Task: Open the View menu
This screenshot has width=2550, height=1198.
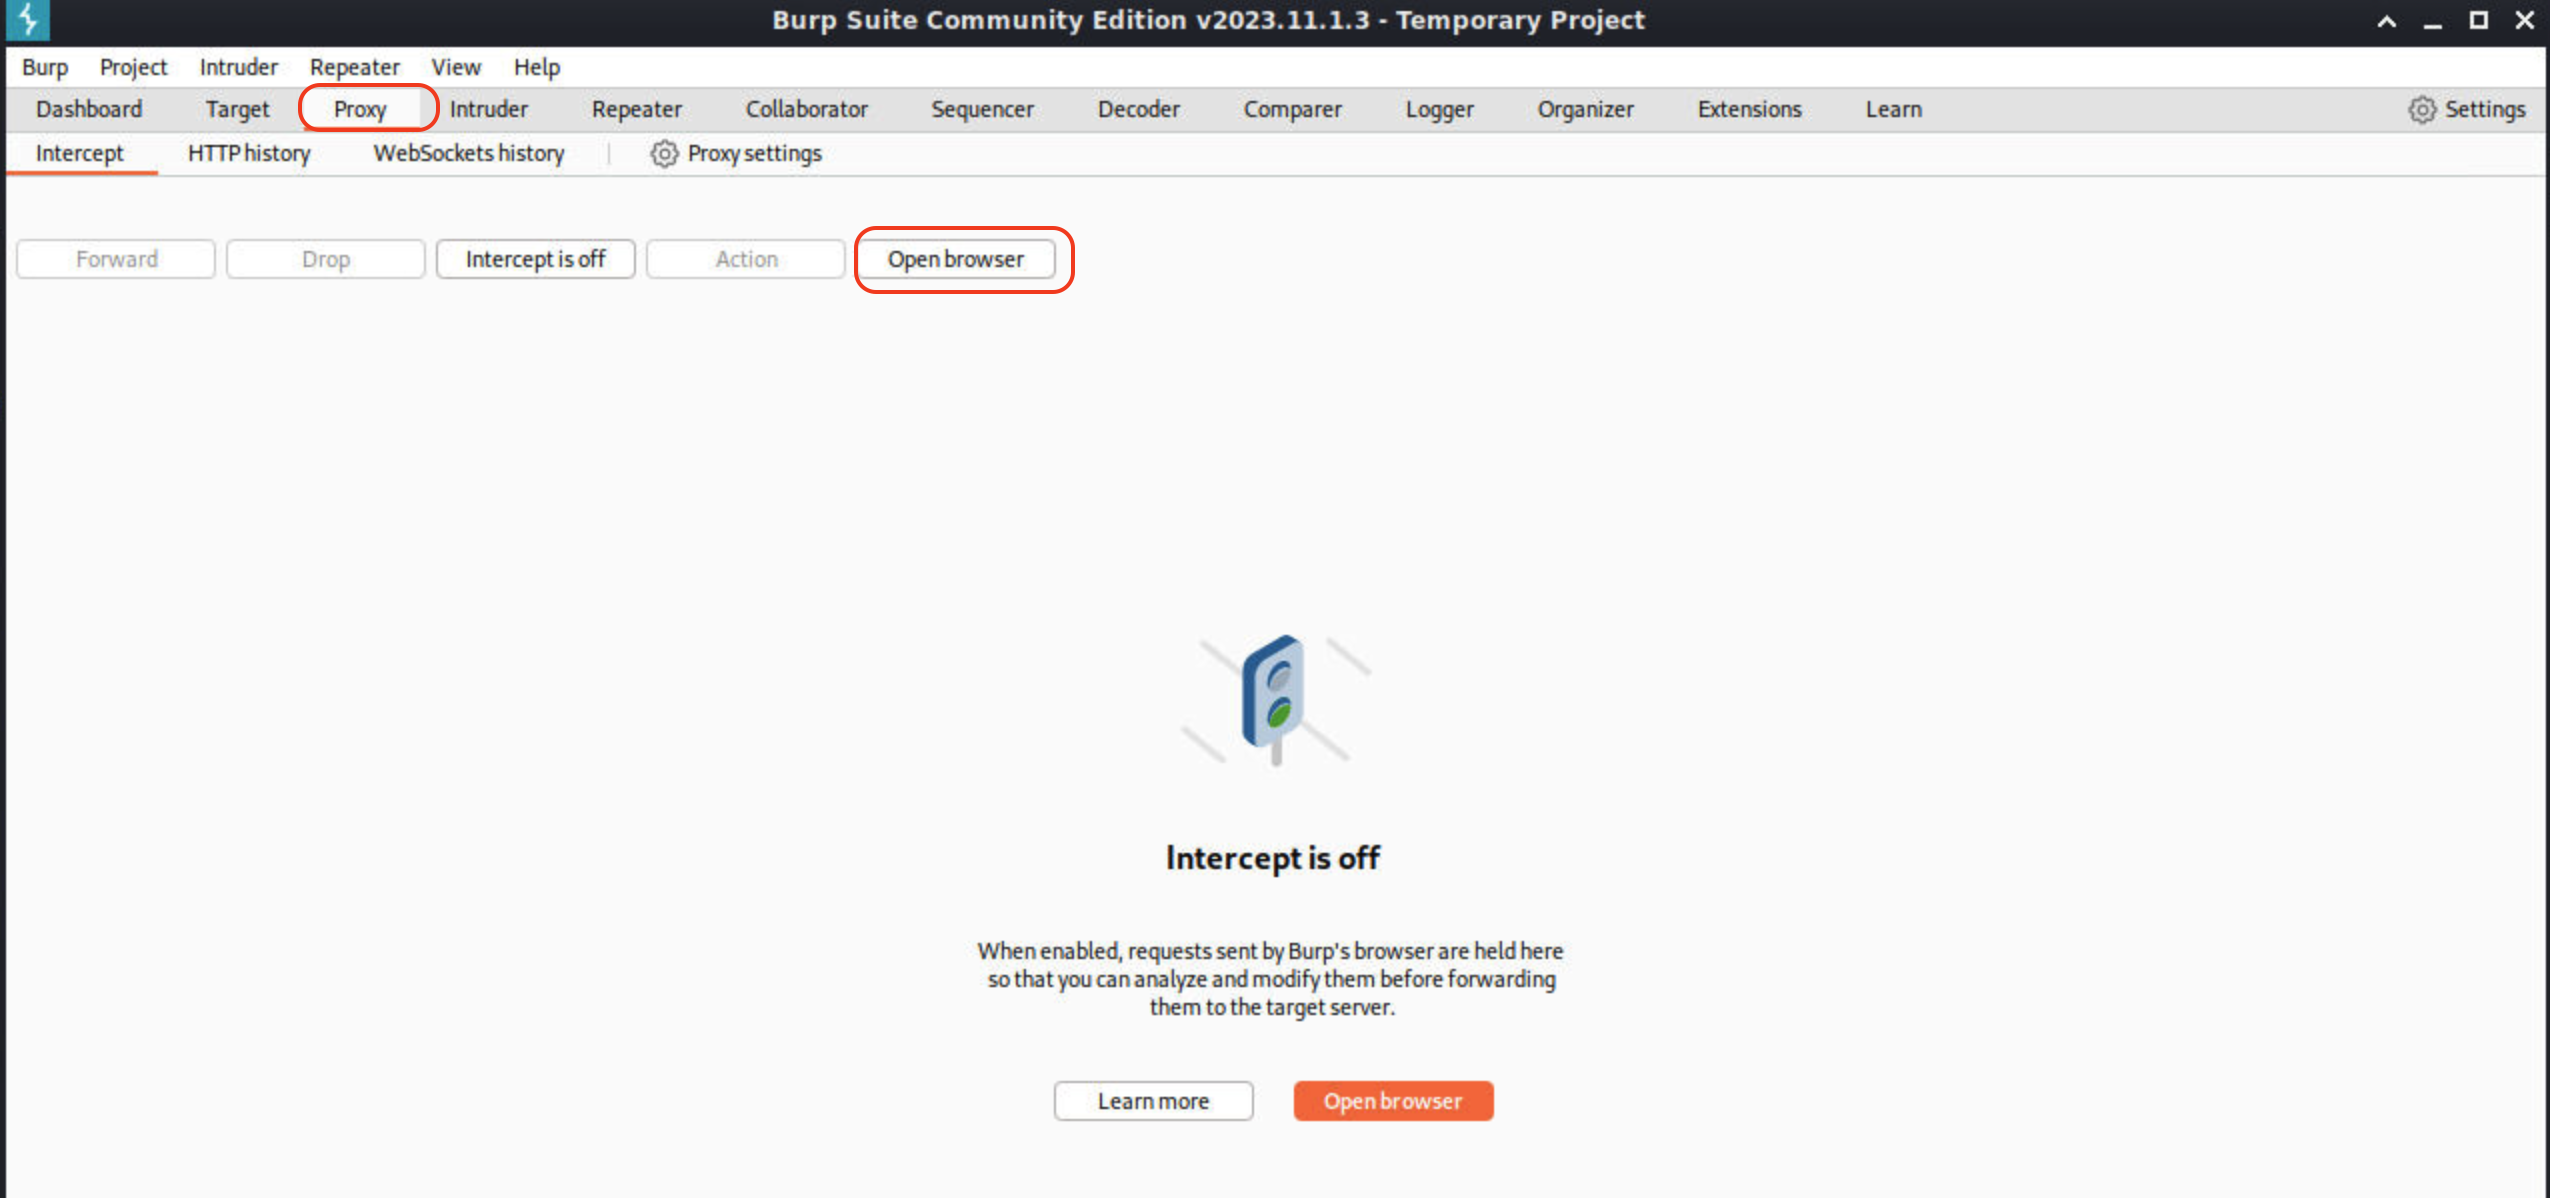Action: pyautogui.click(x=456, y=67)
